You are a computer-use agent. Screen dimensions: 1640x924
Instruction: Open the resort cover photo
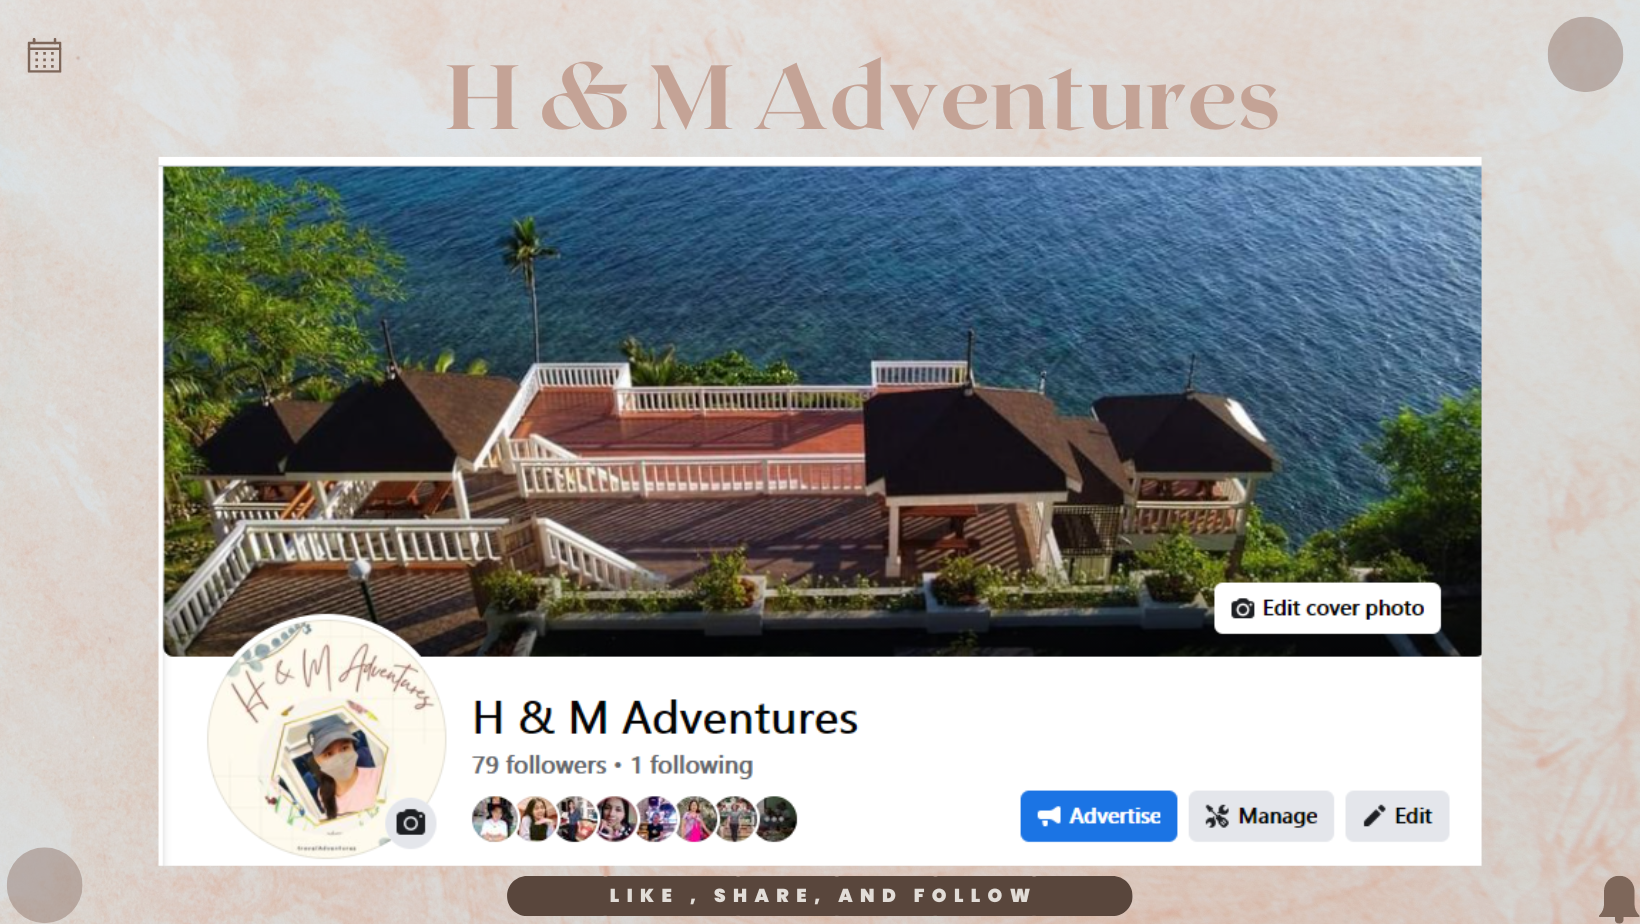pyautogui.click(x=822, y=410)
